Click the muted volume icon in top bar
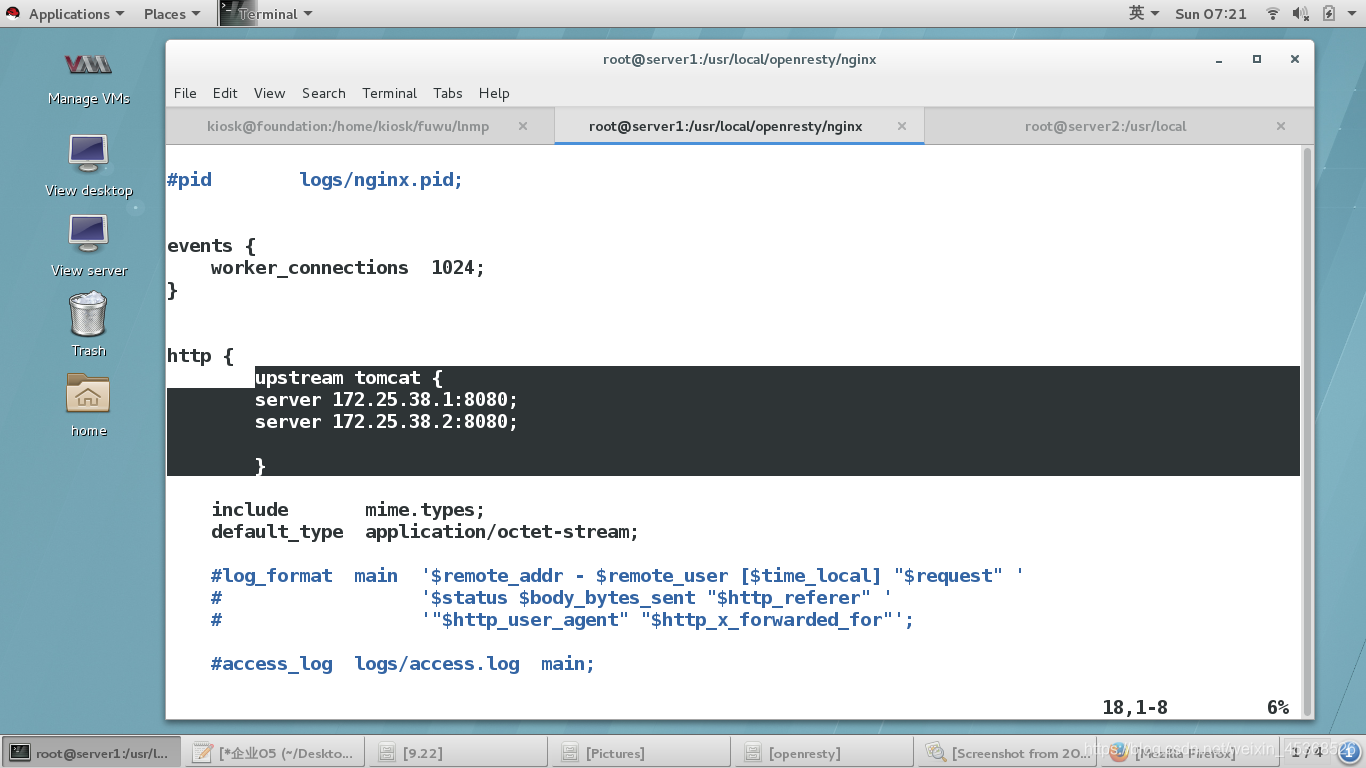Image resolution: width=1366 pixels, height=768 pixels. tap(1300, 14)
